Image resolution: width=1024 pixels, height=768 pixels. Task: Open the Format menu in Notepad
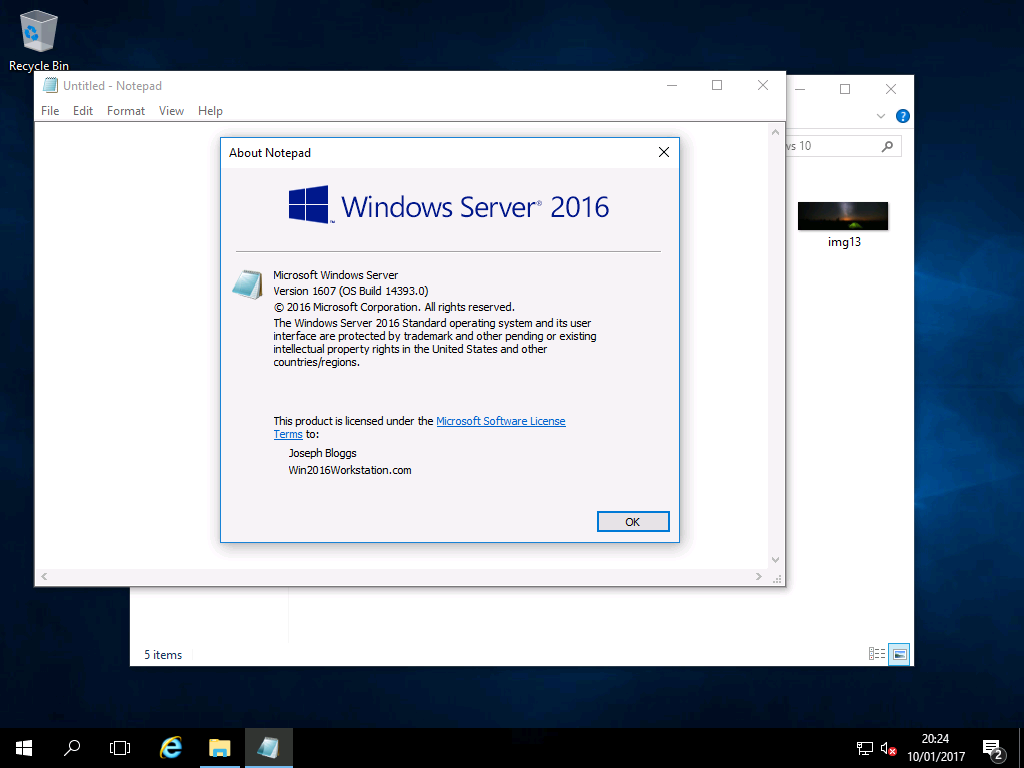[126, 111]
